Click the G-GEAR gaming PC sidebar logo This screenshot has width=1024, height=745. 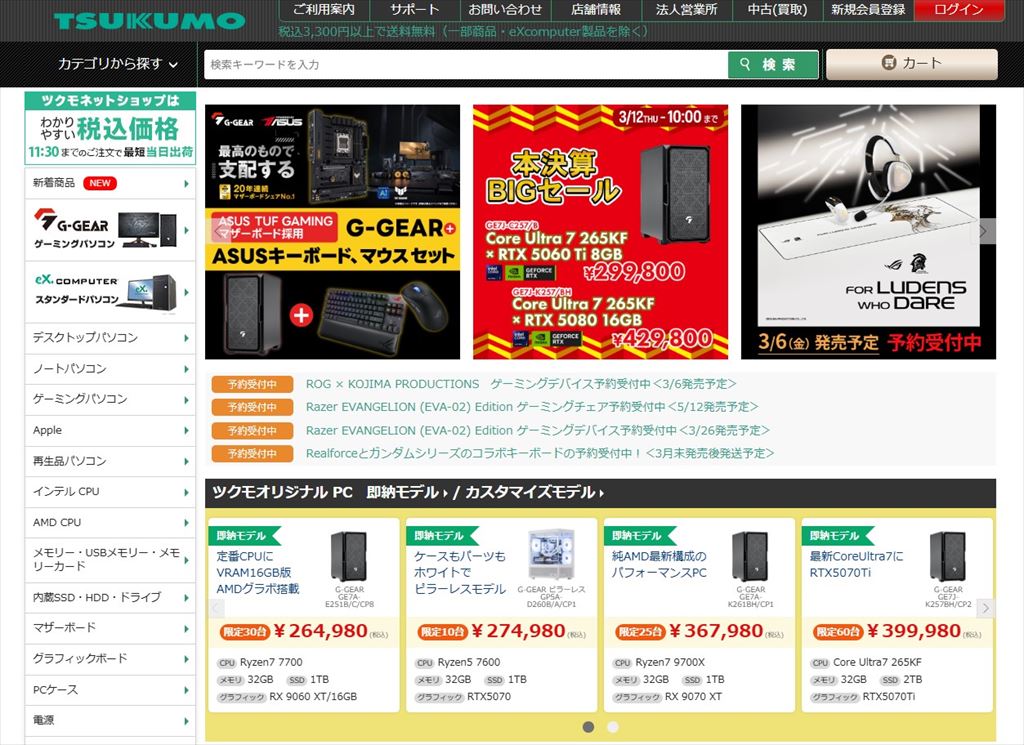tap(110, 230)
